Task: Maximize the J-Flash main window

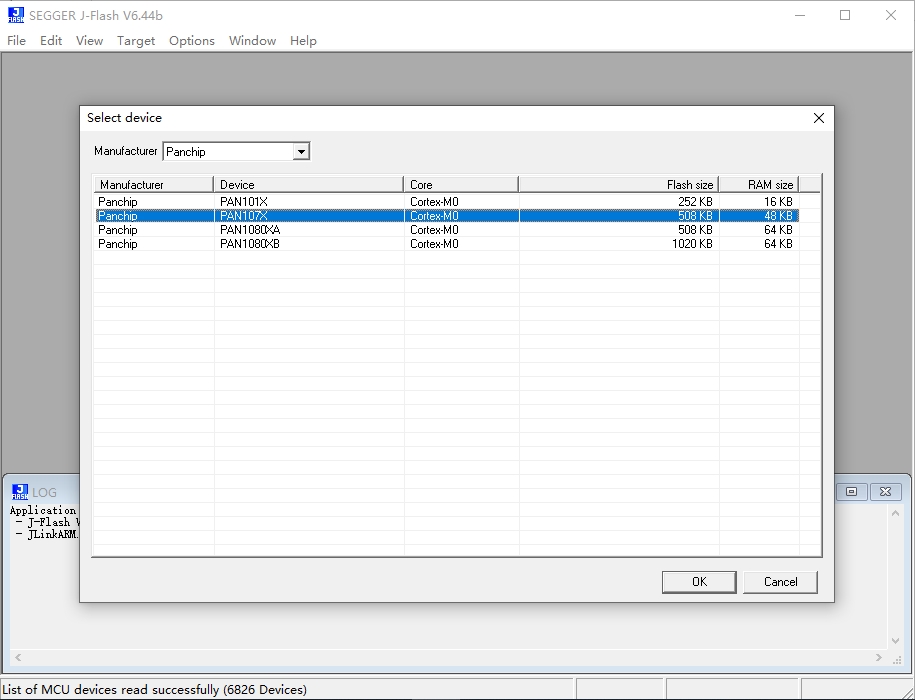Action: tap(845, 16)
